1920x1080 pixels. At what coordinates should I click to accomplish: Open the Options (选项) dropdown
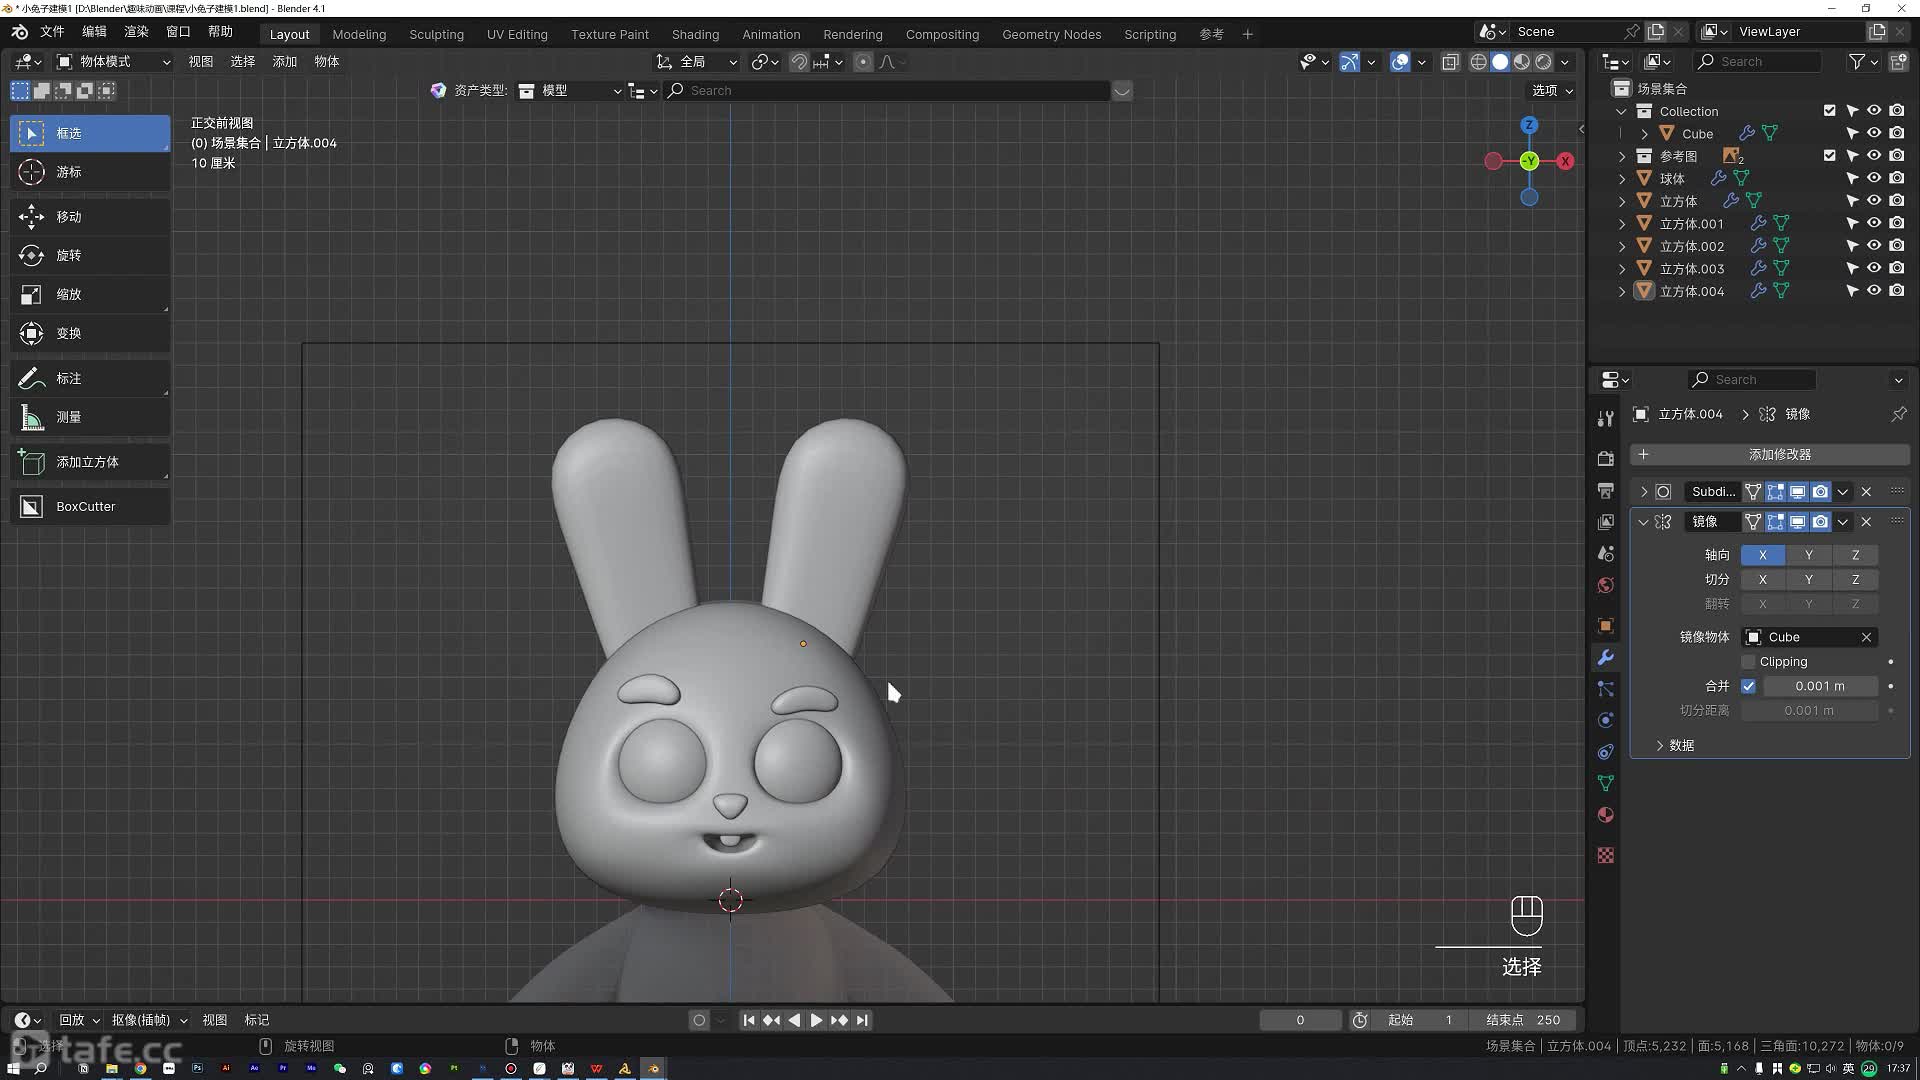[1552, 91]
